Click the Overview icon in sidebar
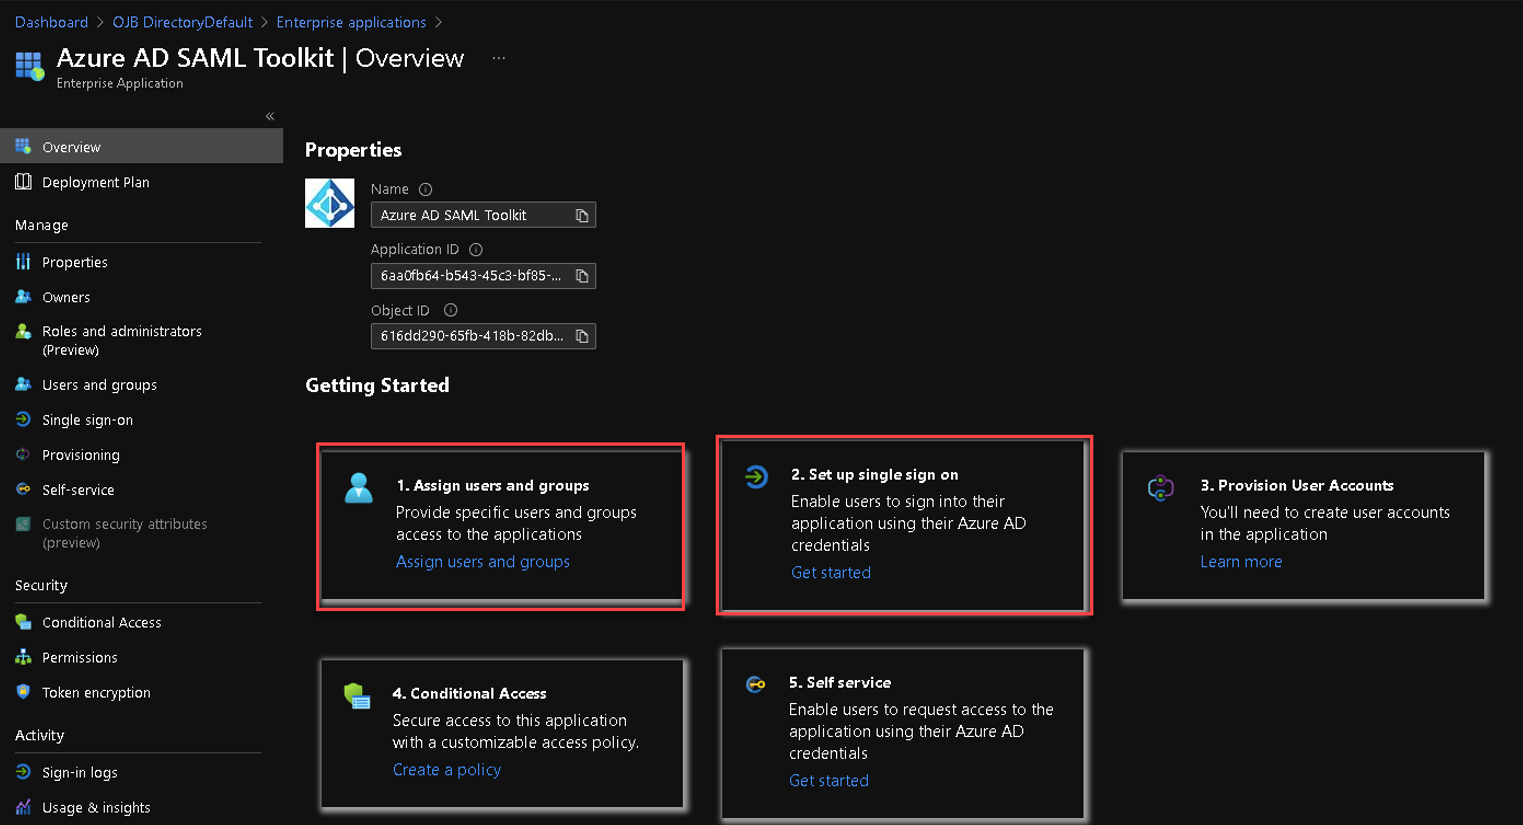Image resolution: width=1523 pixels, height=825 pixels. coord(23,146)
